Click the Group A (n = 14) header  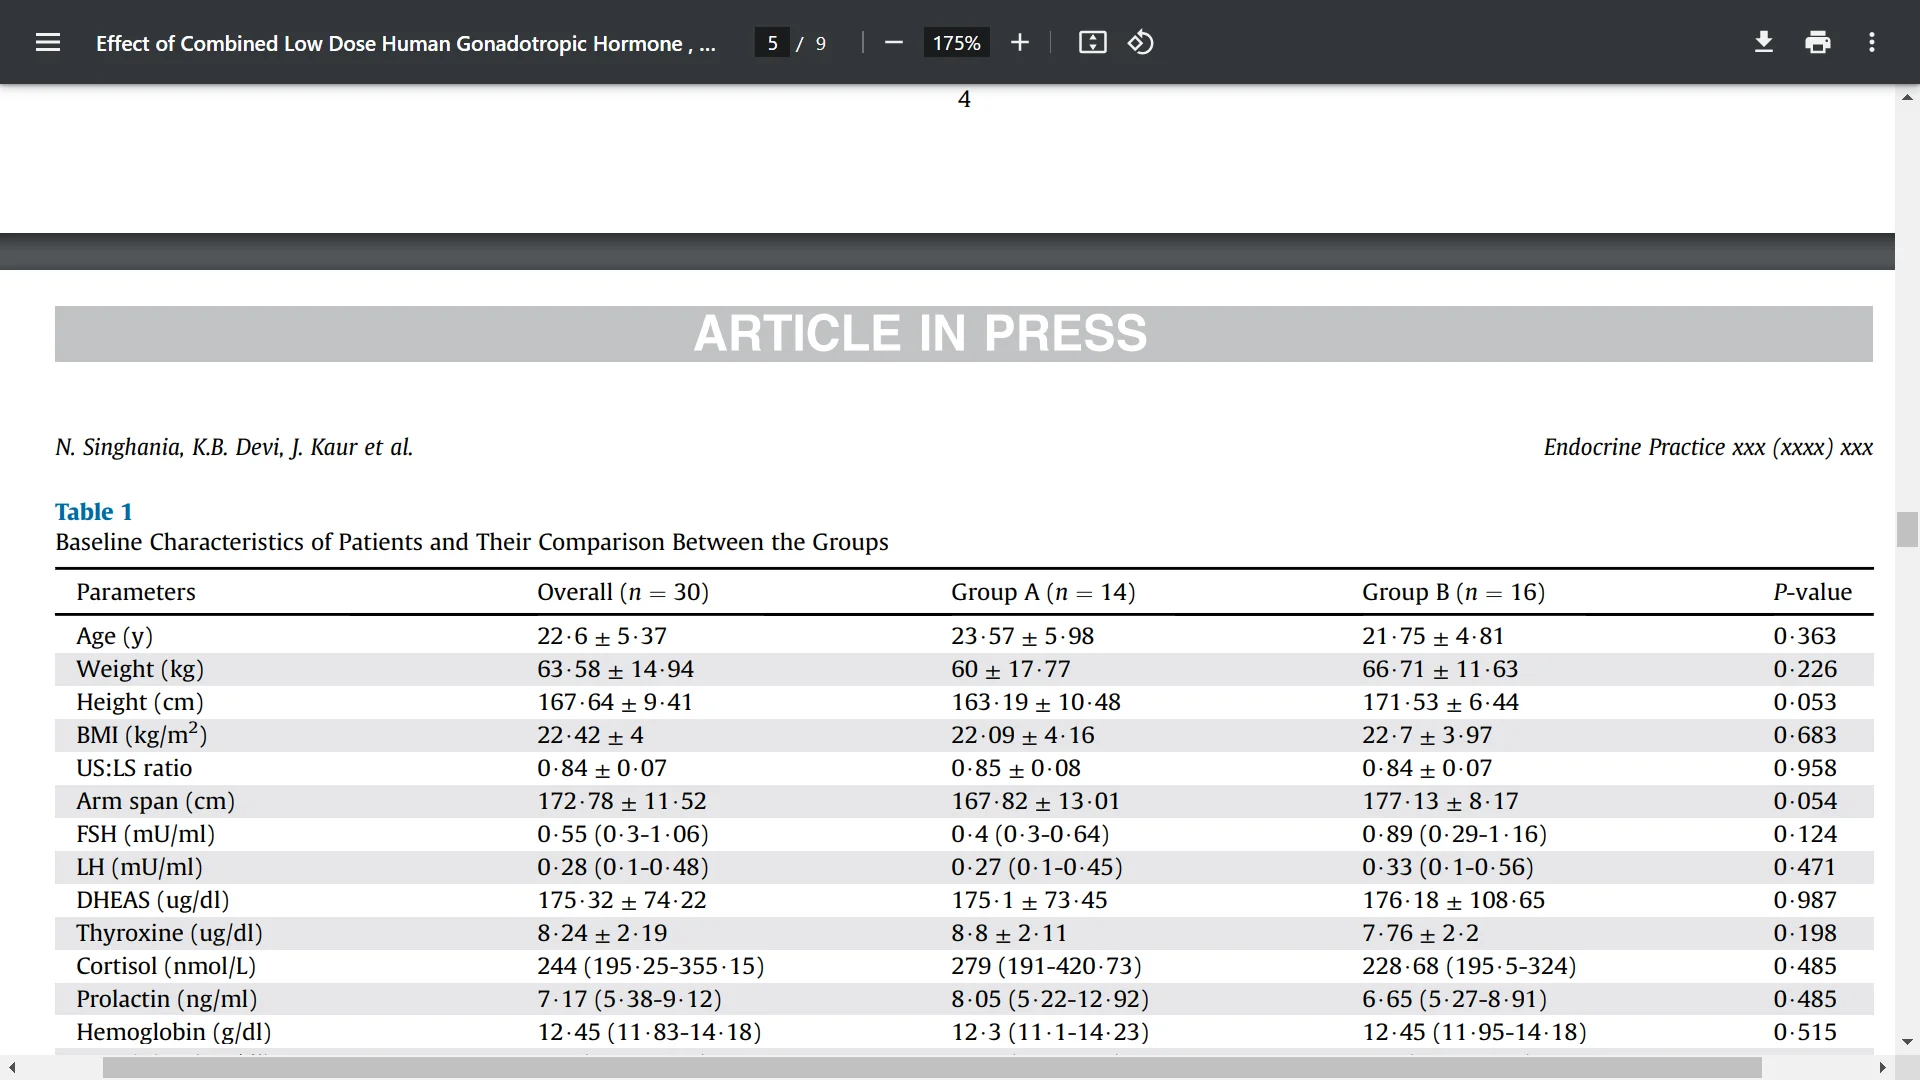click(x=1043, y=592)
